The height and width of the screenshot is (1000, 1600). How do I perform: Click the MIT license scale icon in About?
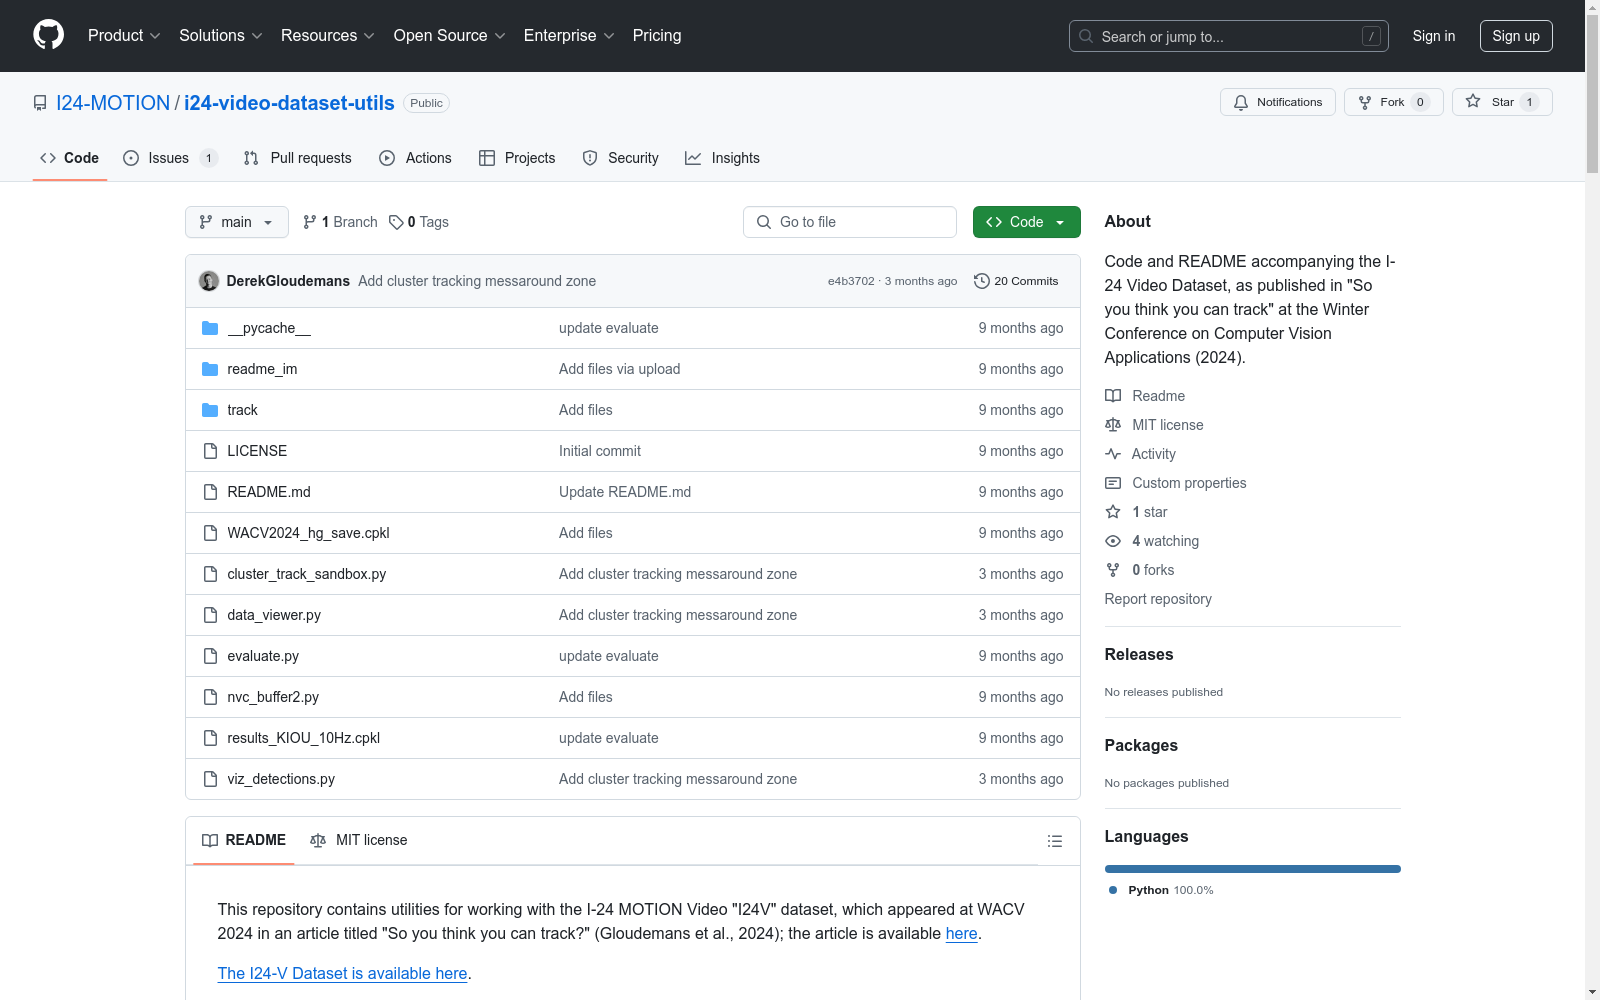coord(1113,425)
